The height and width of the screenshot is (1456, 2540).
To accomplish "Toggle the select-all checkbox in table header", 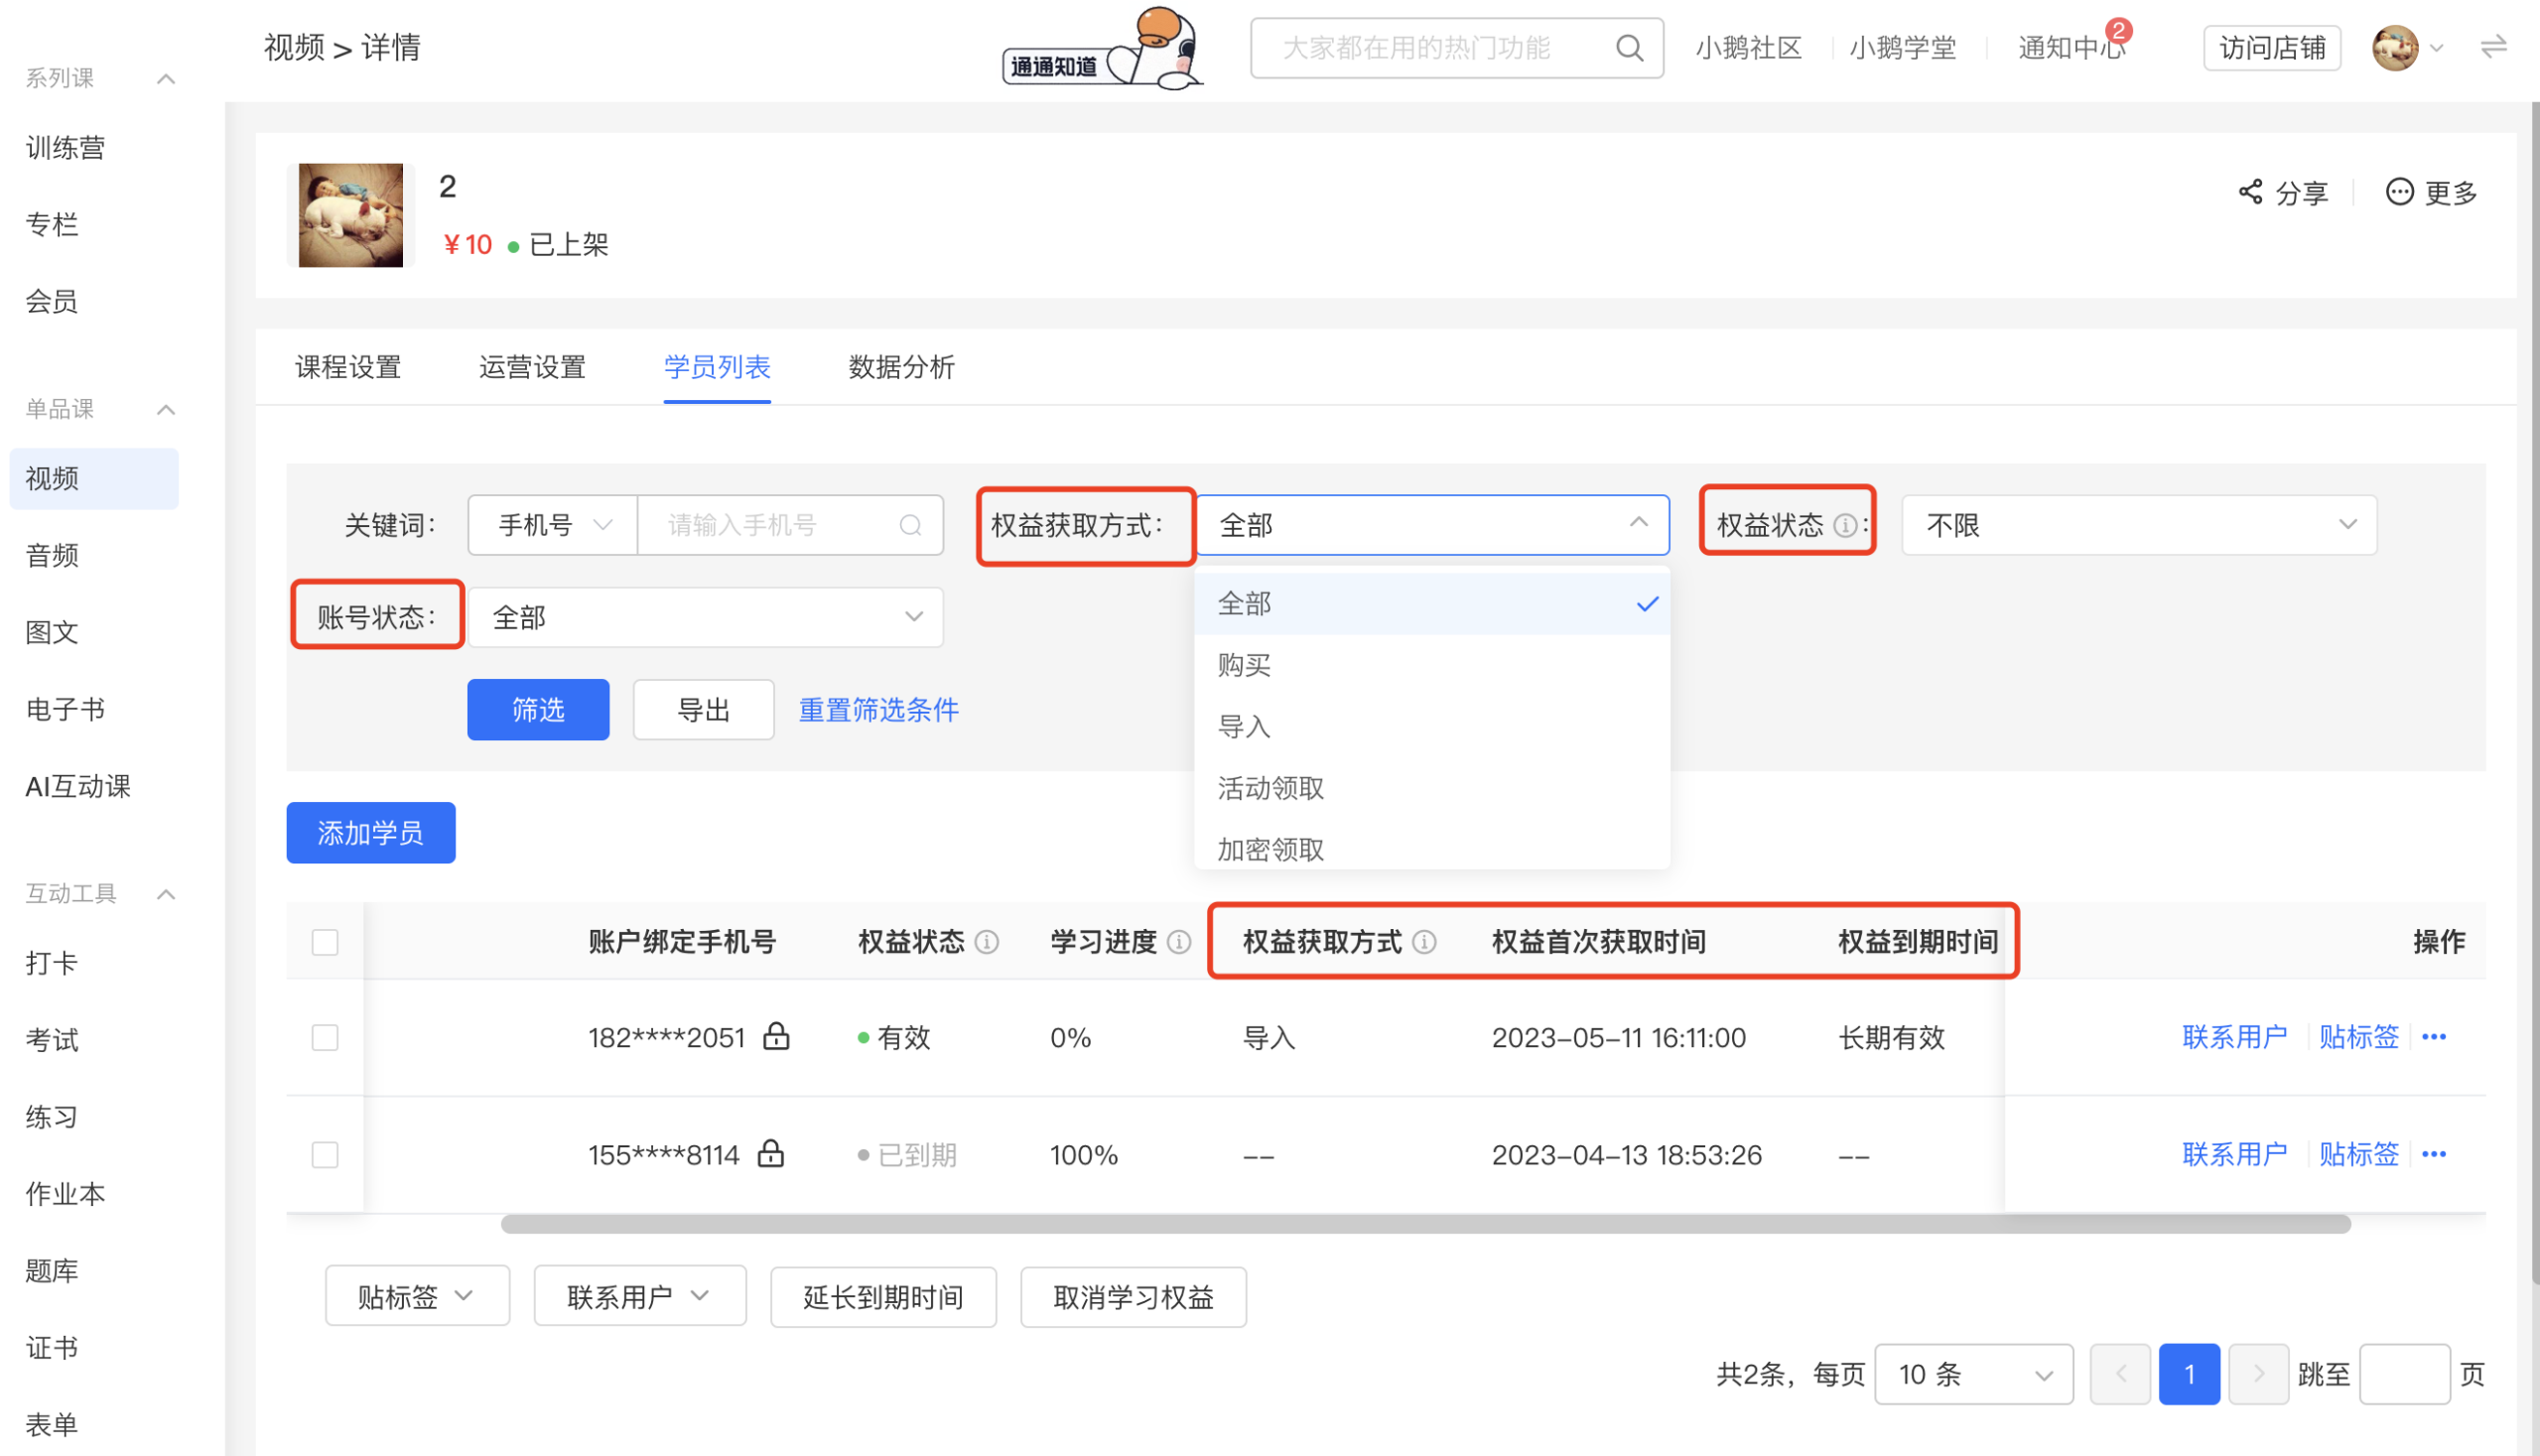I will point(325,941).
